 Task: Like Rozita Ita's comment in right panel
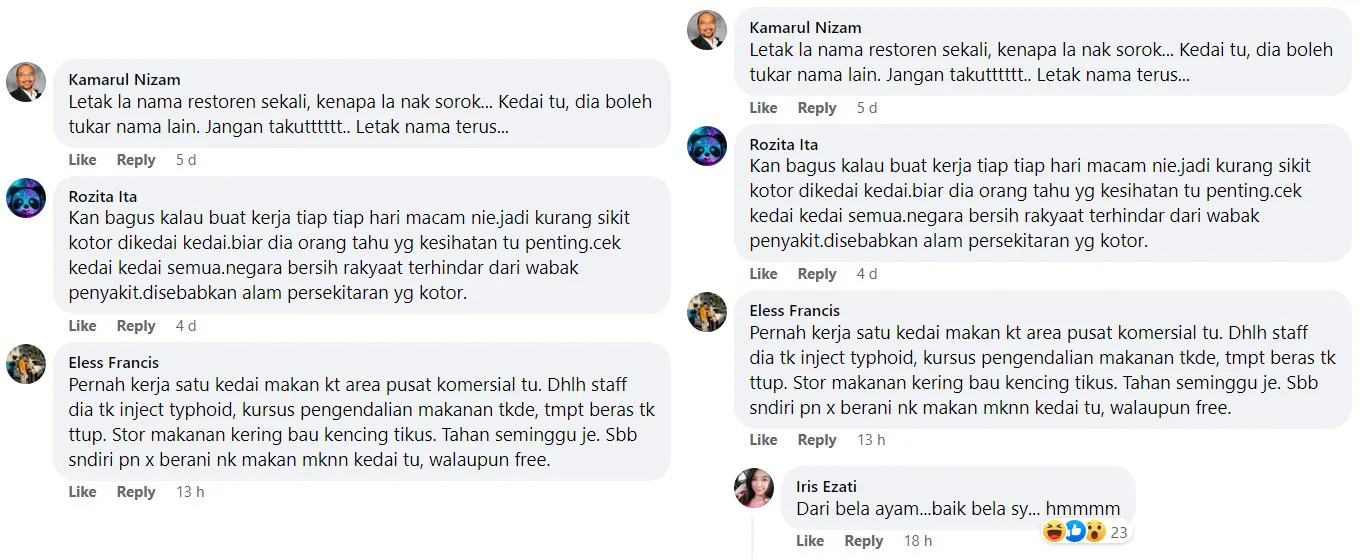click(763, 274)
